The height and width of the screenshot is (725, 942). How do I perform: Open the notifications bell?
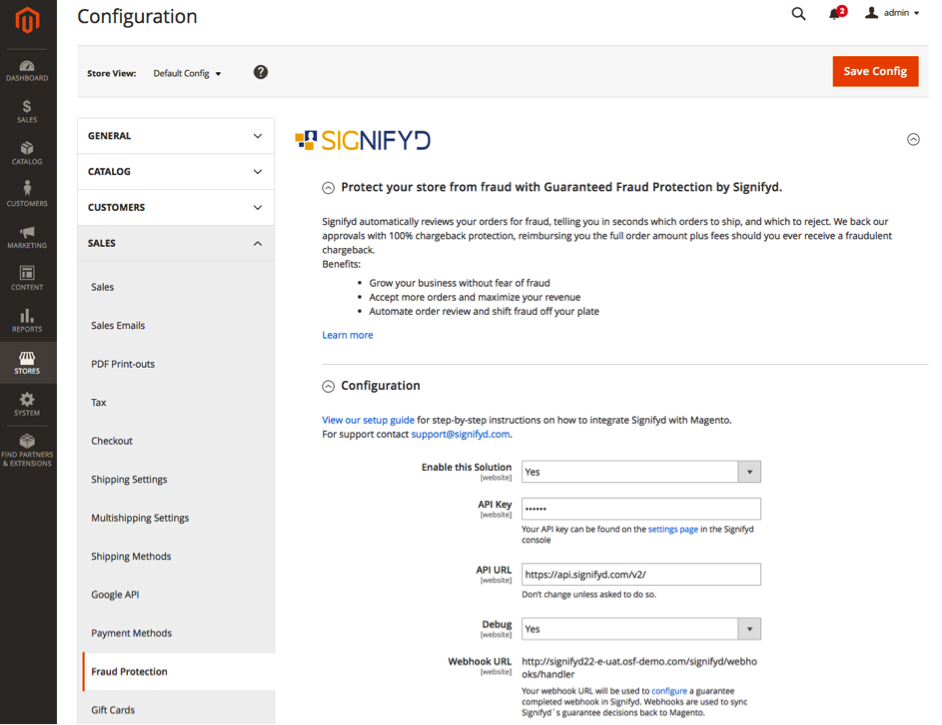tap(834, 14)
